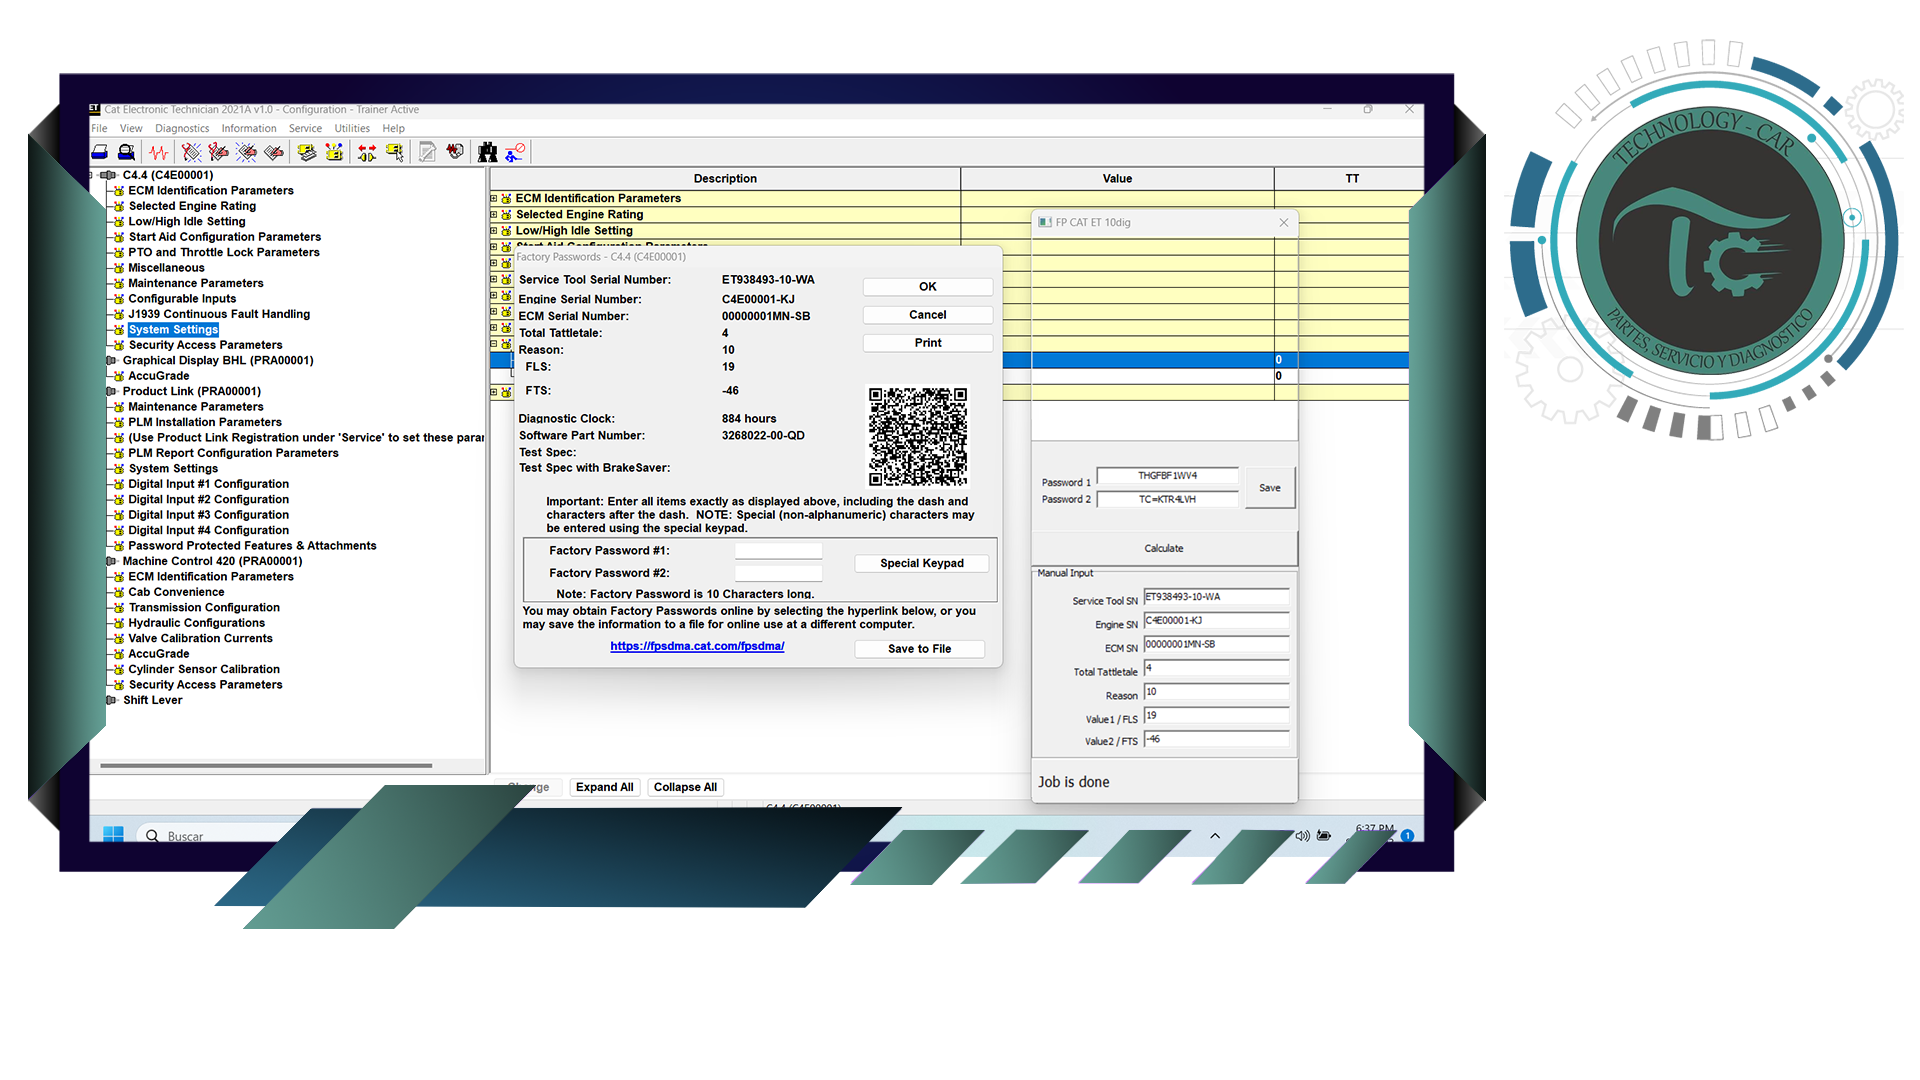
Task: Click Password 2 field in FP CAT ET
Action: click(x=1168, y=499)
